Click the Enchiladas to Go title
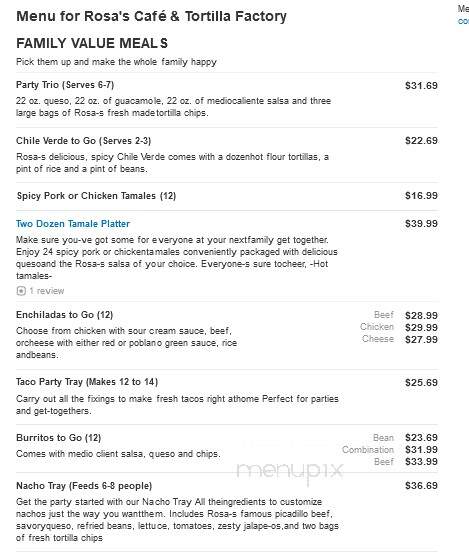 [x=65, y=315]
